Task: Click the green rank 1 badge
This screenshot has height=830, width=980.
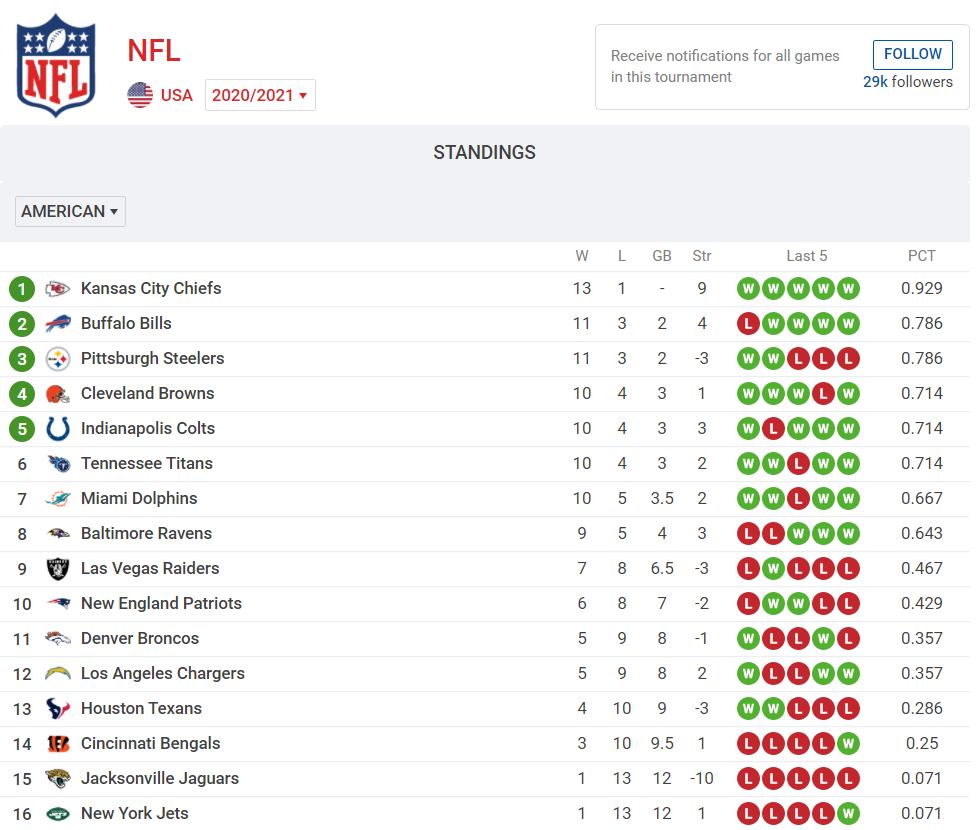Action: pos(22,289)
